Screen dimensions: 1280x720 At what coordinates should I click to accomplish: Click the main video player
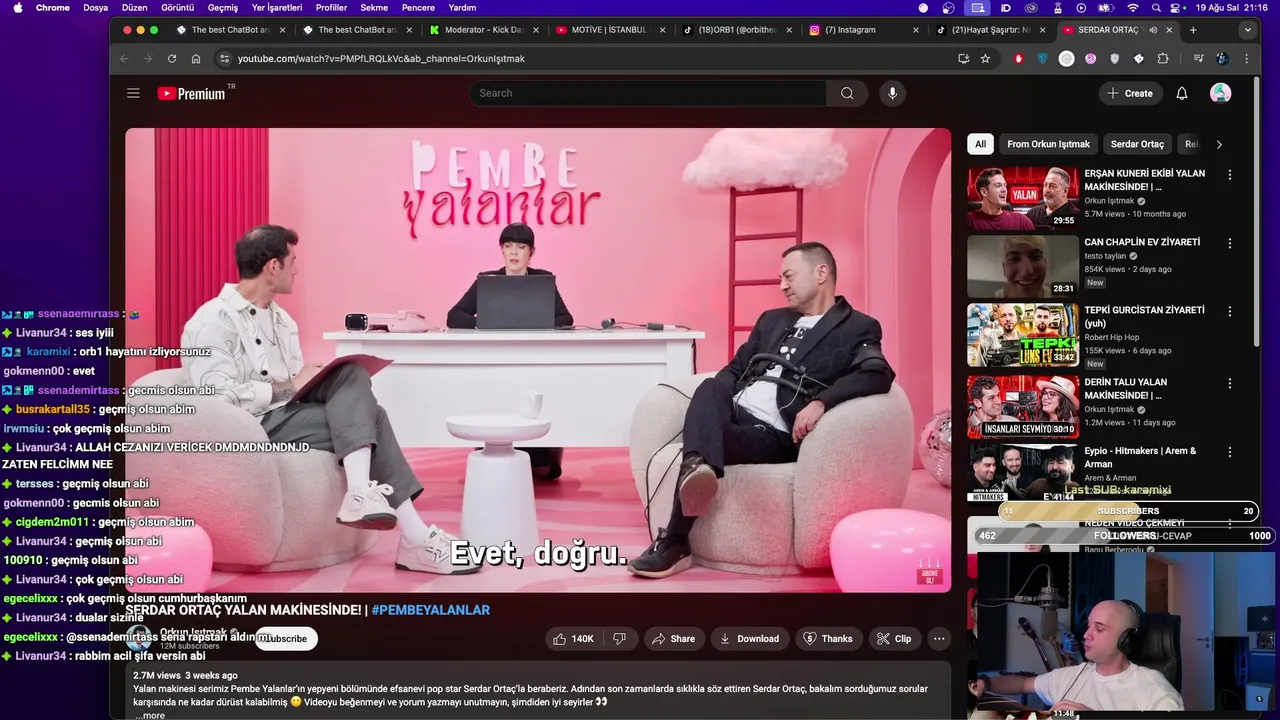pyautogui.click(x=538, y=360)
